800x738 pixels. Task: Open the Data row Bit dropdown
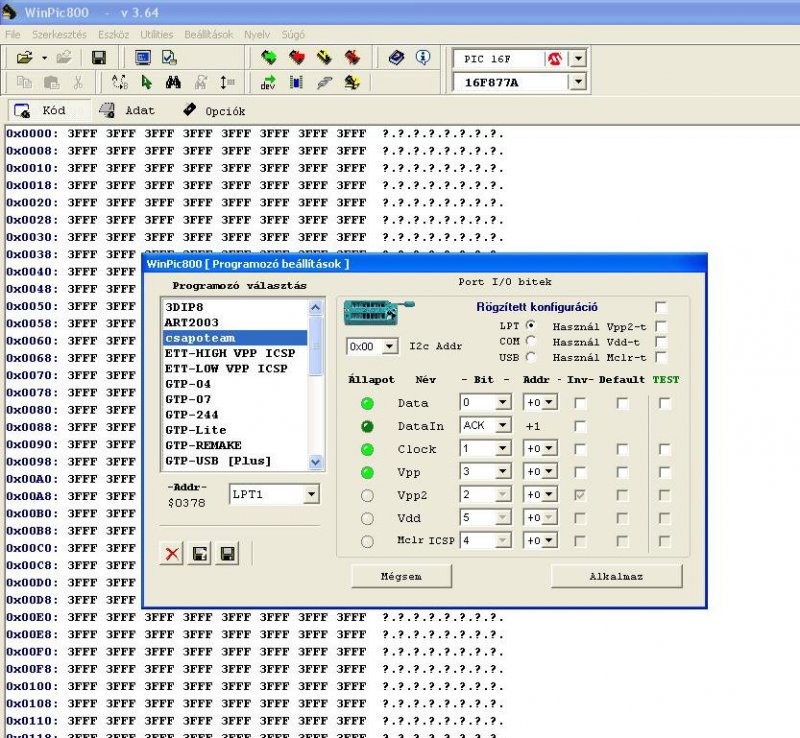point(503,403)
